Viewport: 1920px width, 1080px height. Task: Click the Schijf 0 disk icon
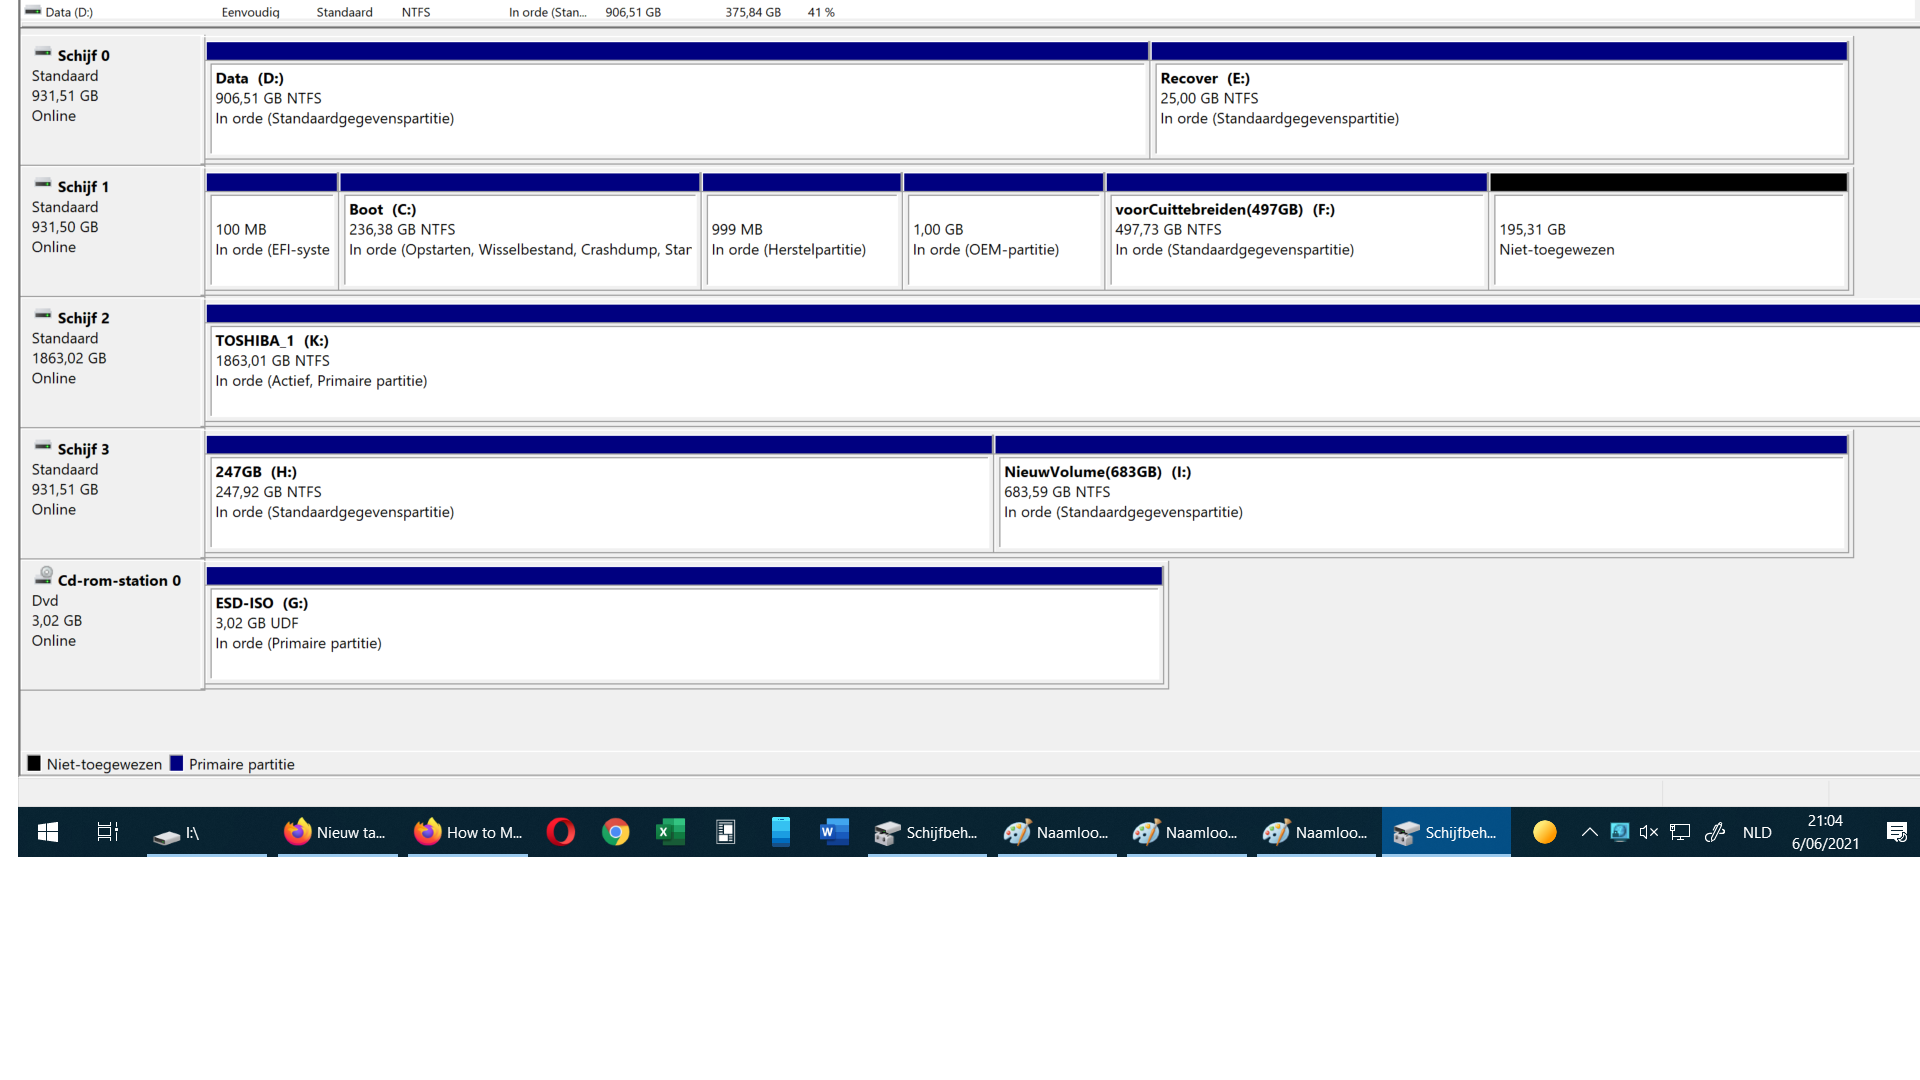(43, 53)
